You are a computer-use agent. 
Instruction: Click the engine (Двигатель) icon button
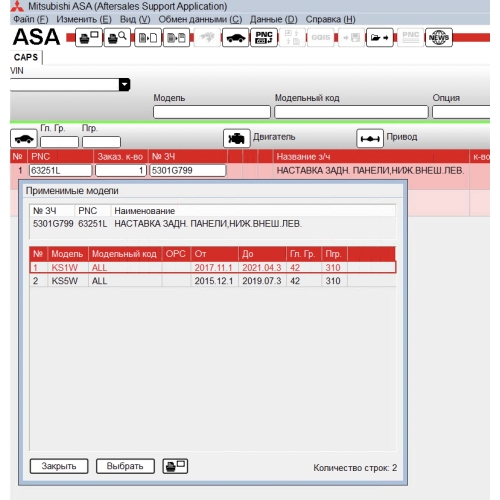coord(236,138)
